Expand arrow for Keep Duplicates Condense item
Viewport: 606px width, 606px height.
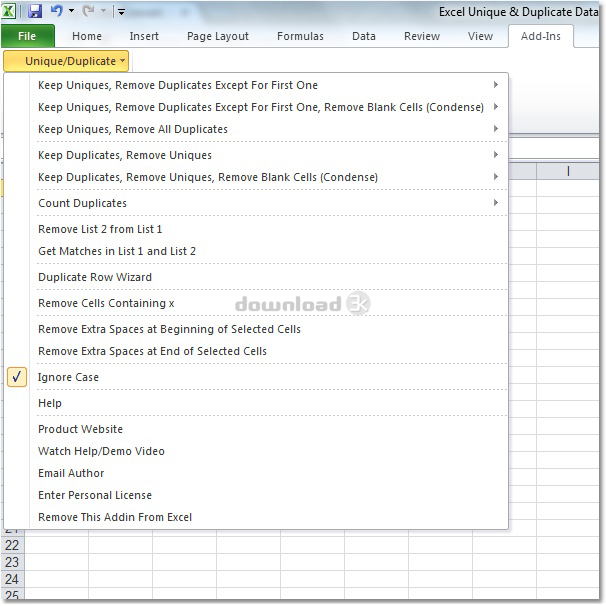pos(496,177)
